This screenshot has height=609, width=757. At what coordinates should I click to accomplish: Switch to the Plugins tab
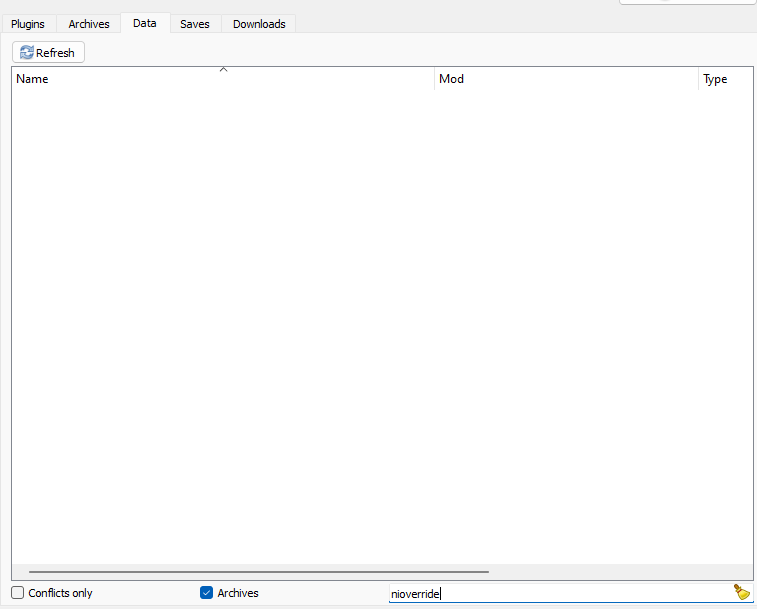(x=28, y=24)
